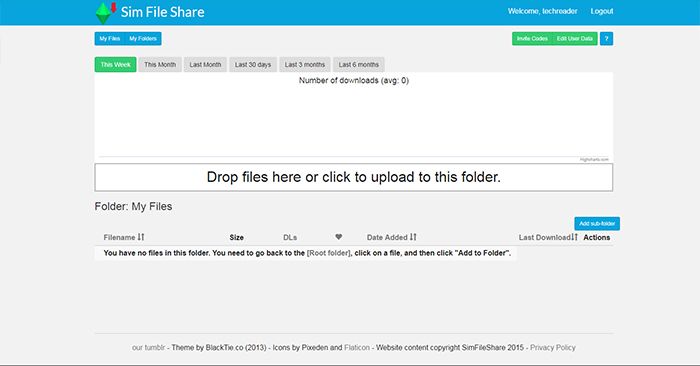
Task: Click Add sub-folder button
Action: pos(597,224)
